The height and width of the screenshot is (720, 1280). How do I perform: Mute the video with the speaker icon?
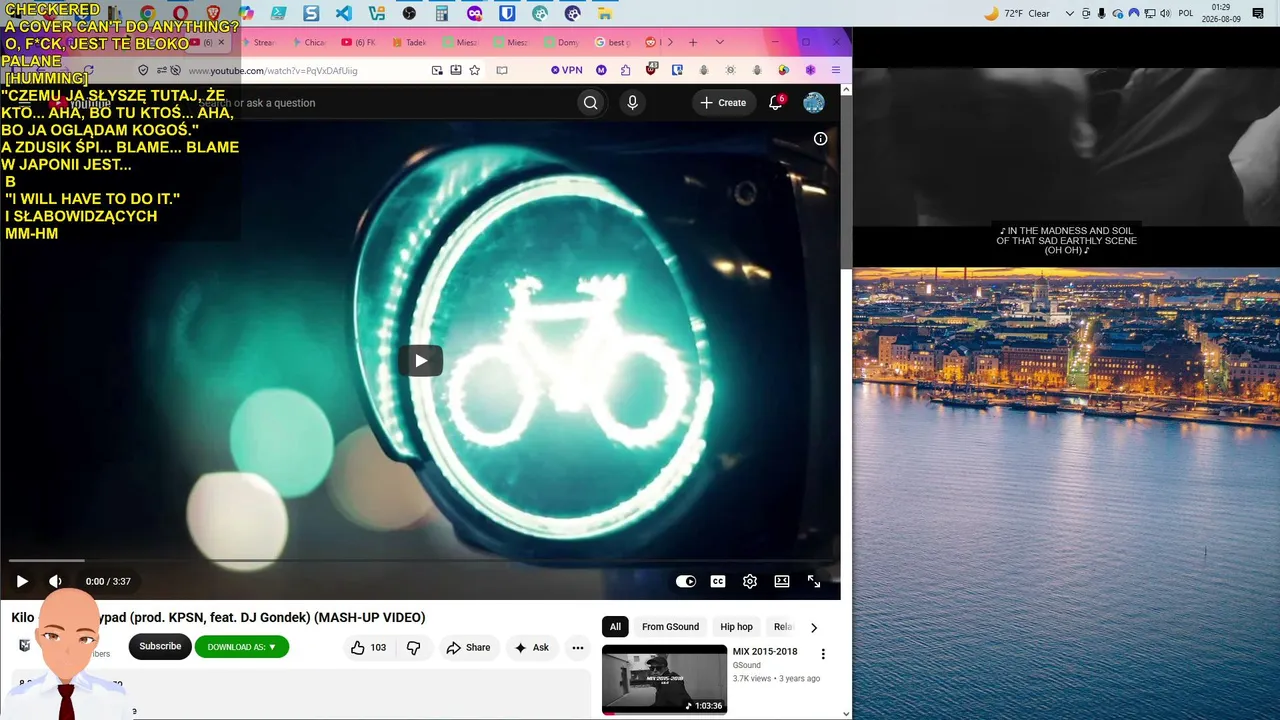tap(55, 581)
